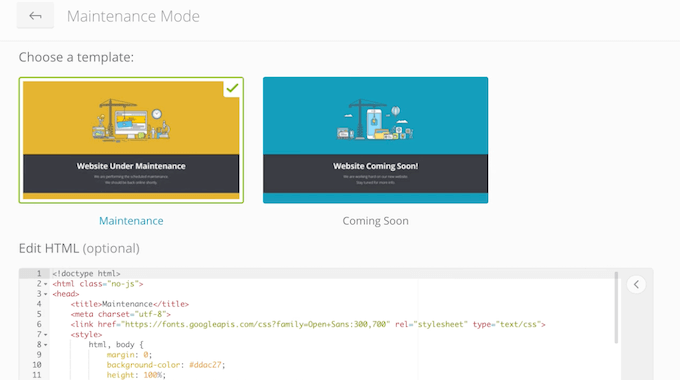Image resolution: width=680 pixels, height=380 pixels.
Task: Select the Maintenance template thumbnail
Action: point(131,140)
